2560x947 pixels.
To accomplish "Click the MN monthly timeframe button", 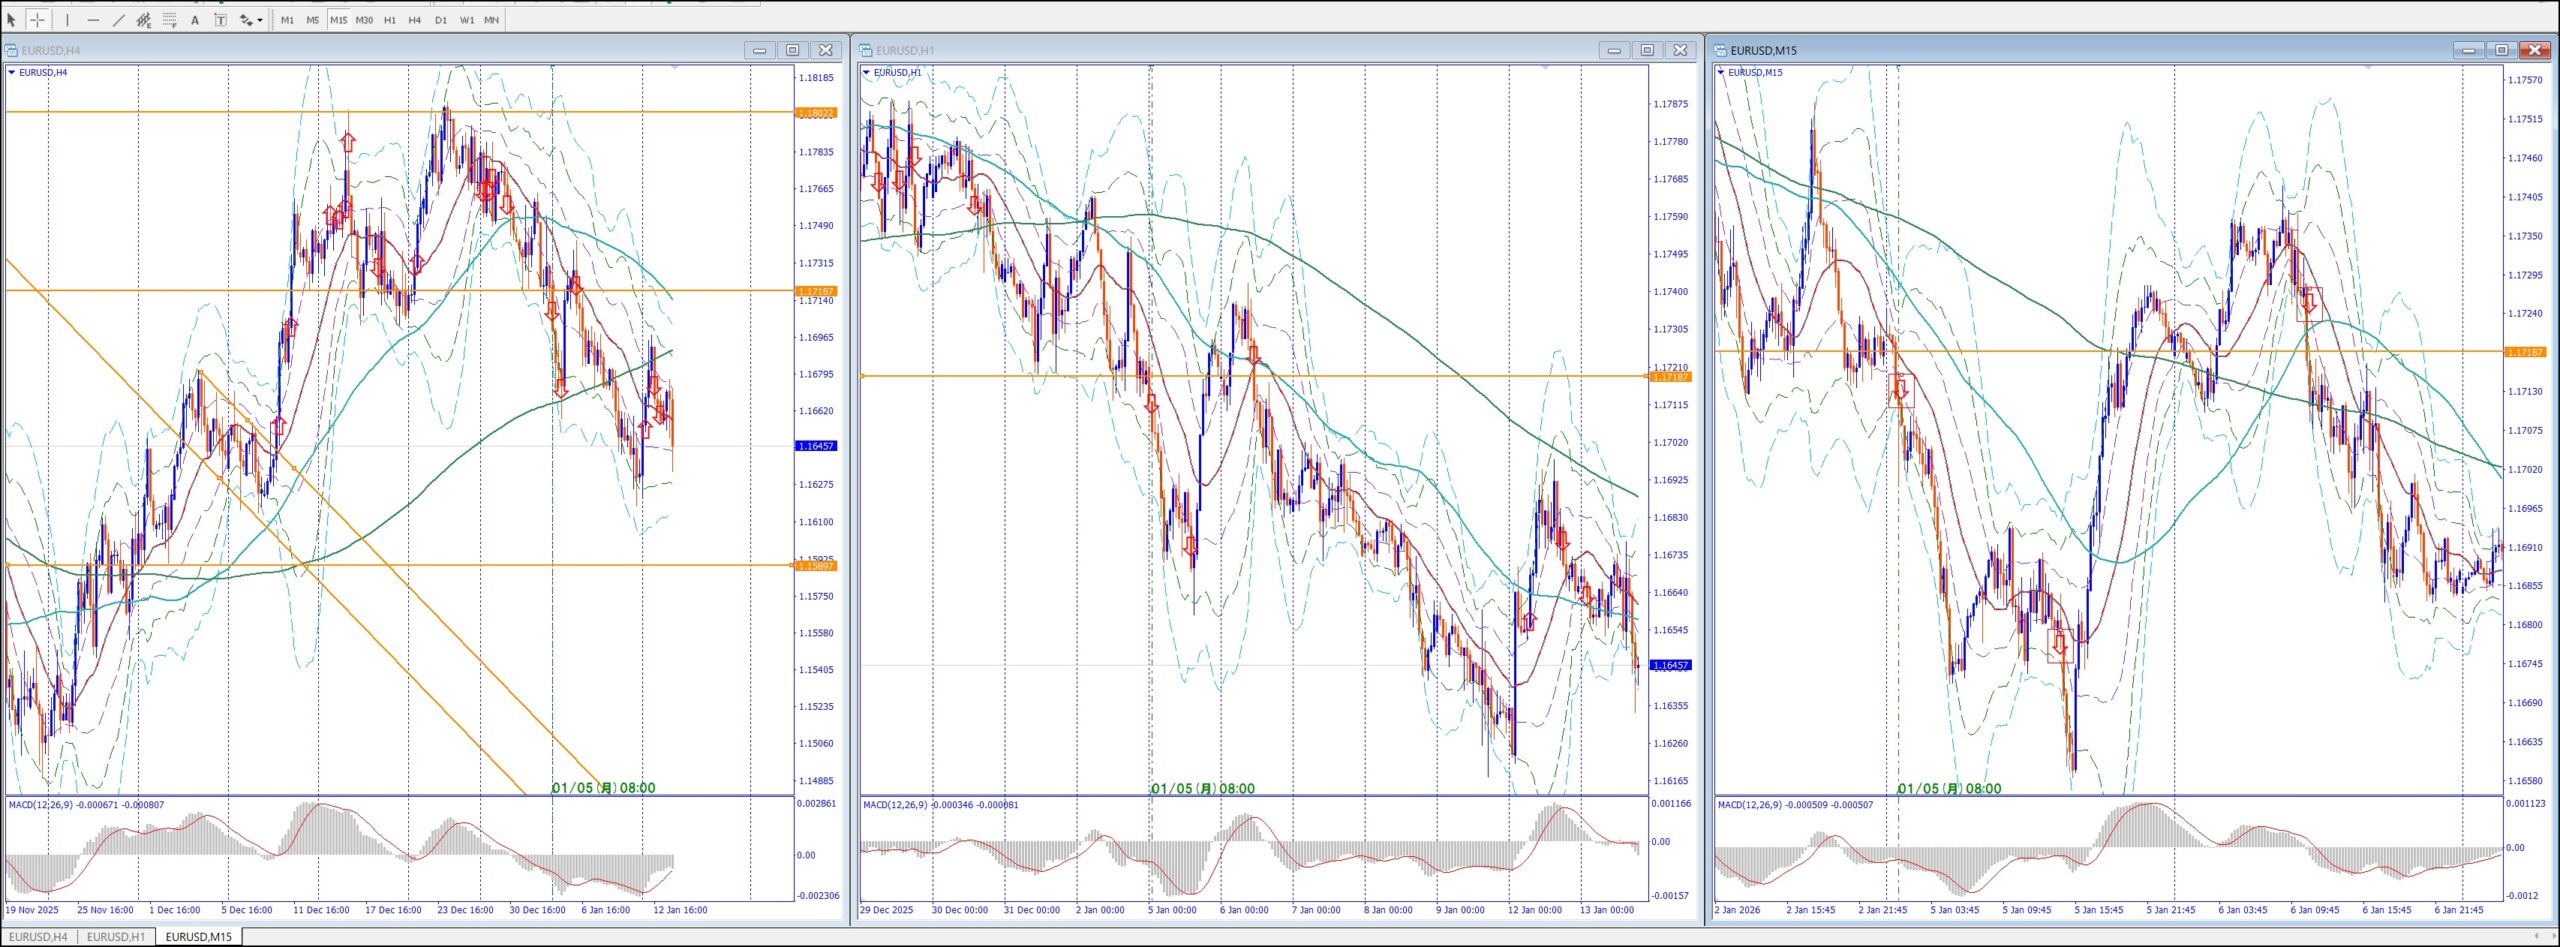I will [492, 20].
